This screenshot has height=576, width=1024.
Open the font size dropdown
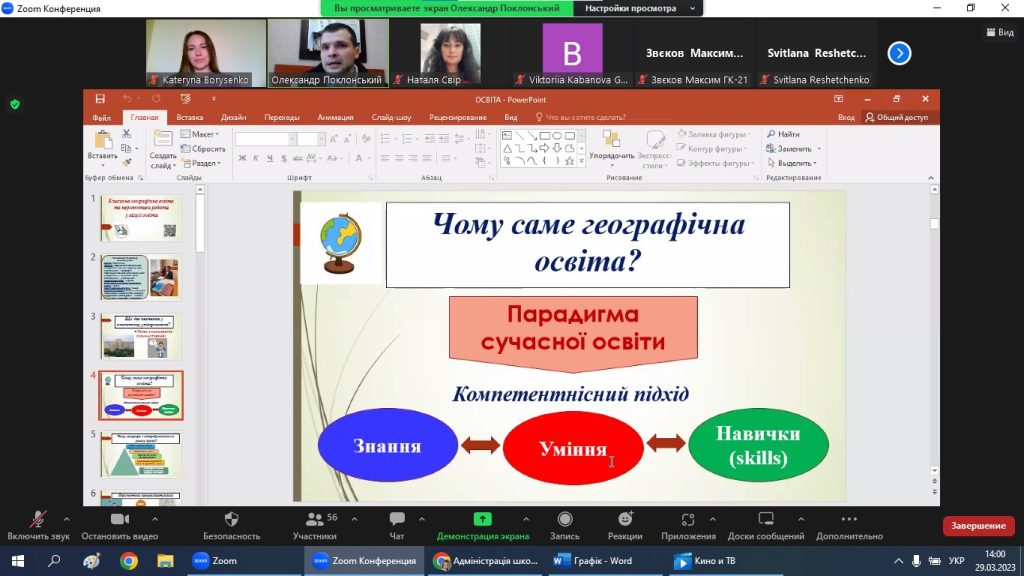(x=320, y=138)
